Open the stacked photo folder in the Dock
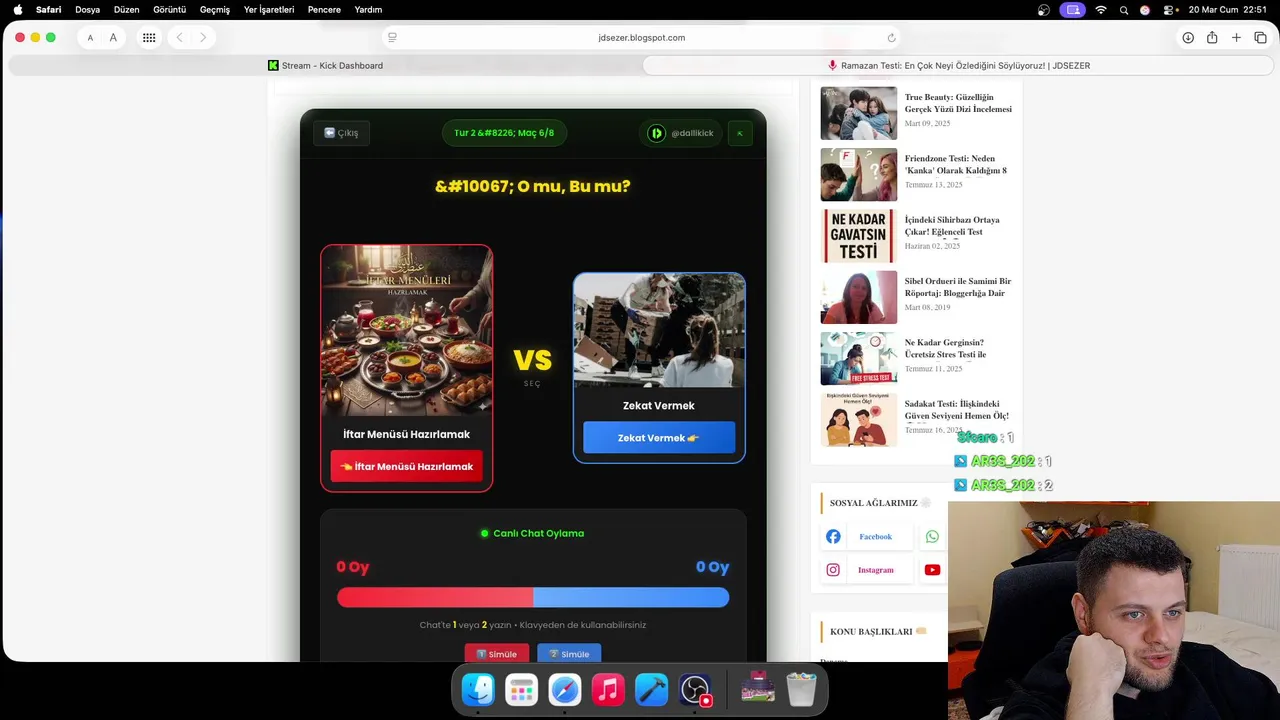 tap(758, 688)
